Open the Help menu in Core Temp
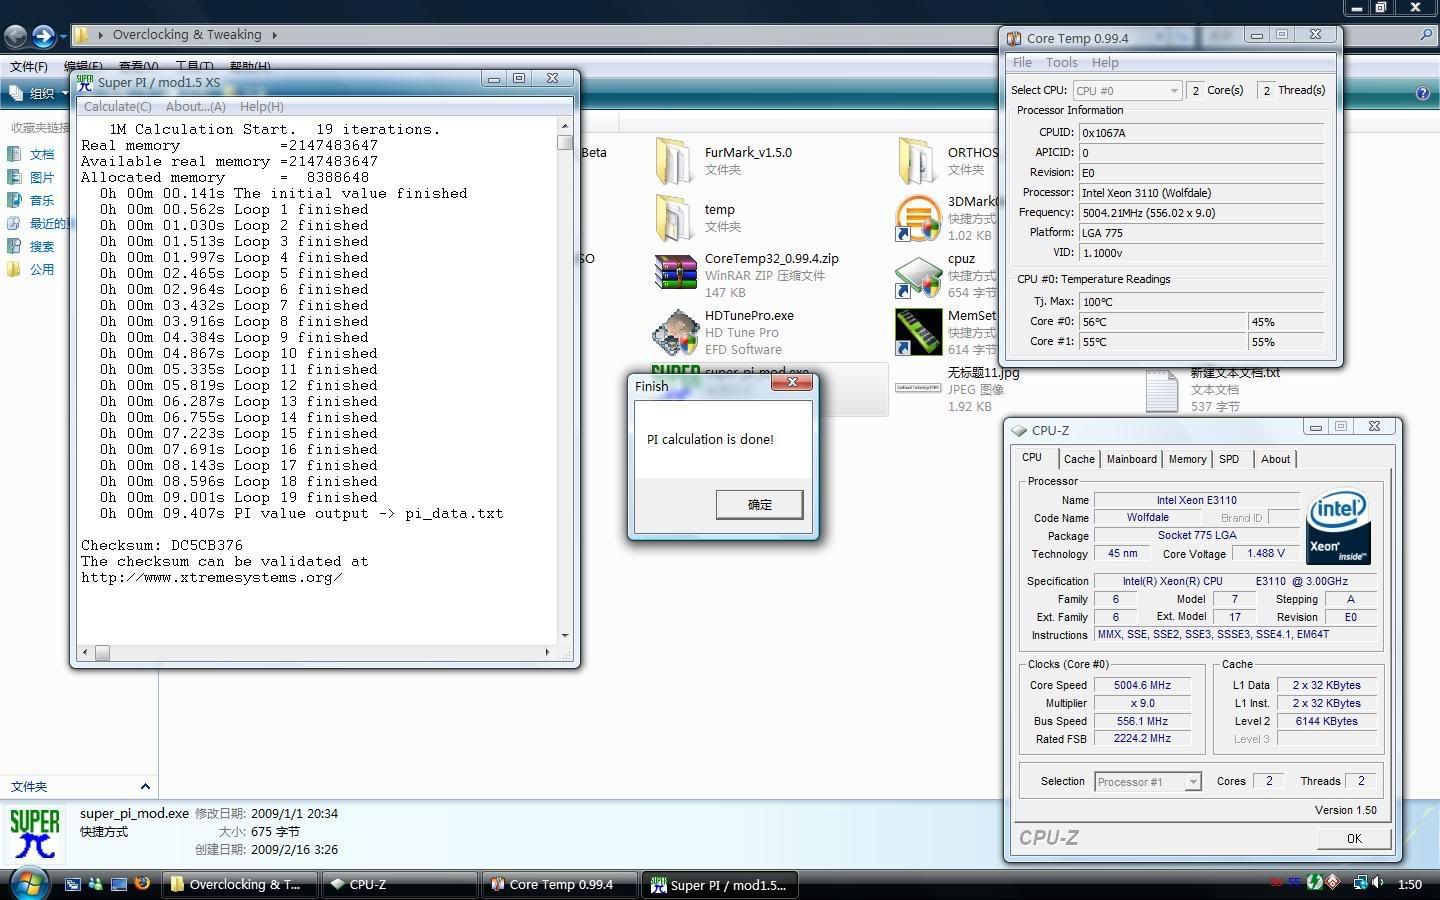Image resolution: width=1440 pixels, height=900 pixels. (1105, 62)
